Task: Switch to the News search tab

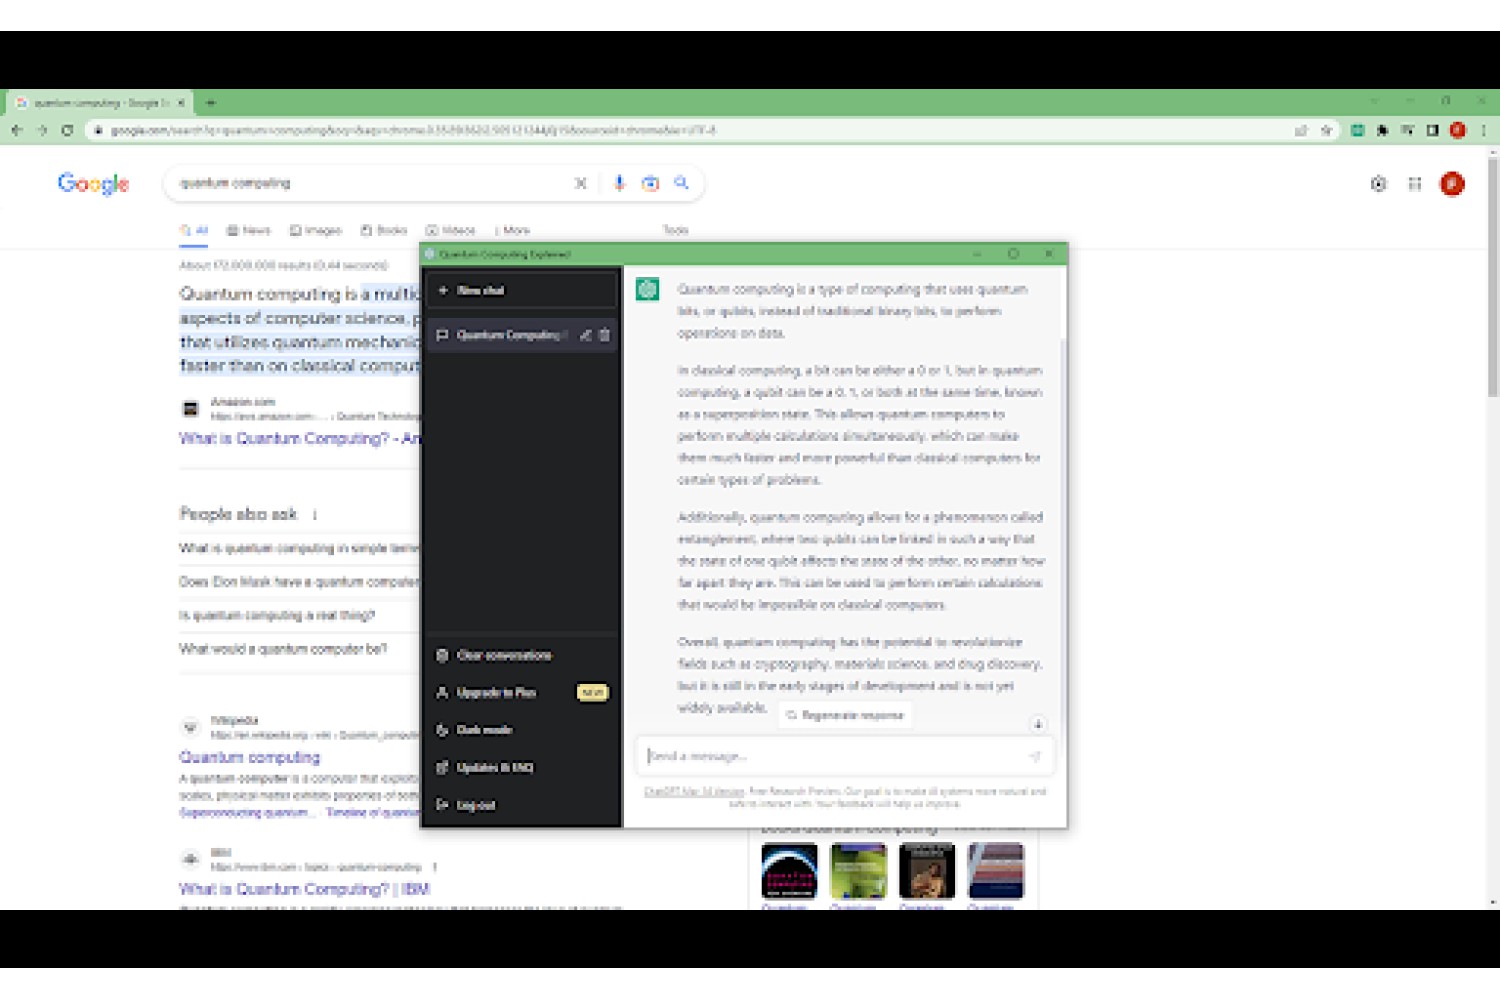Action: [x=248, y=230]
